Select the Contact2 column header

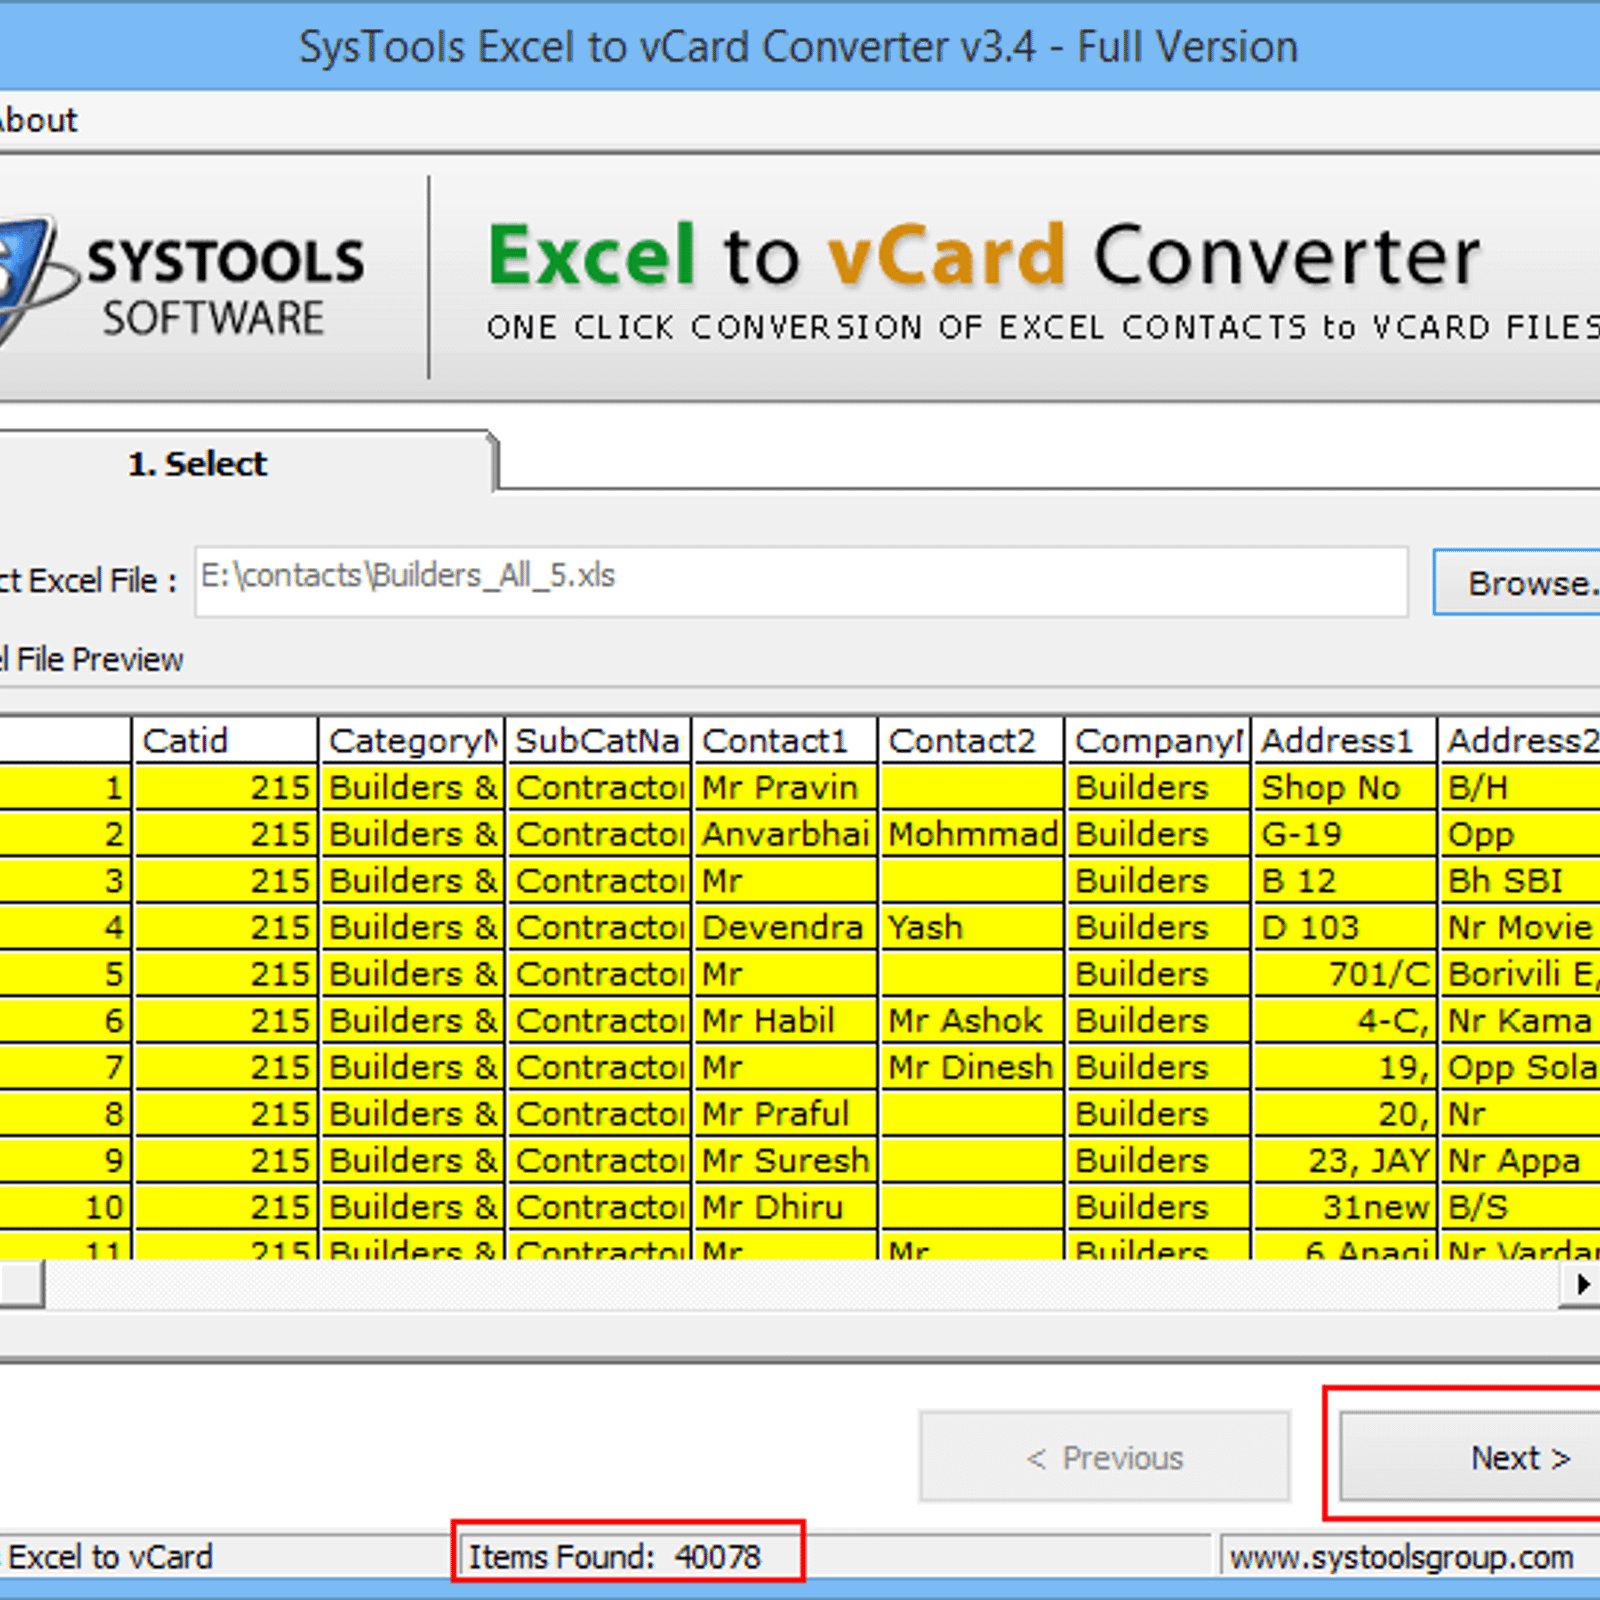pos(972,741)
